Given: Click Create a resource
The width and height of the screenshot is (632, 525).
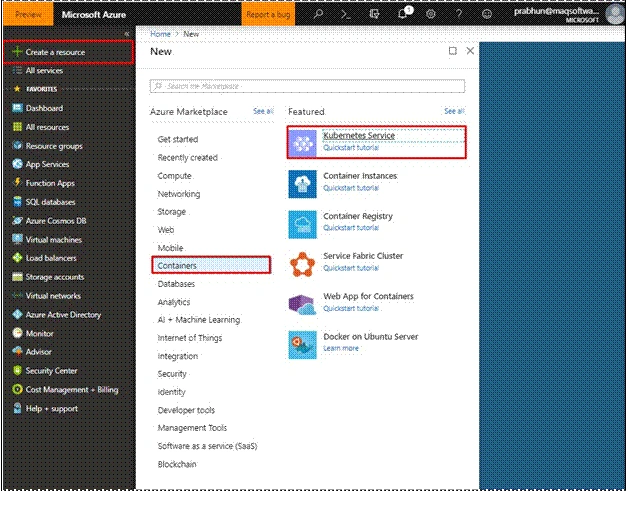Looking at the screenshot, I should [x=69, y=52].
